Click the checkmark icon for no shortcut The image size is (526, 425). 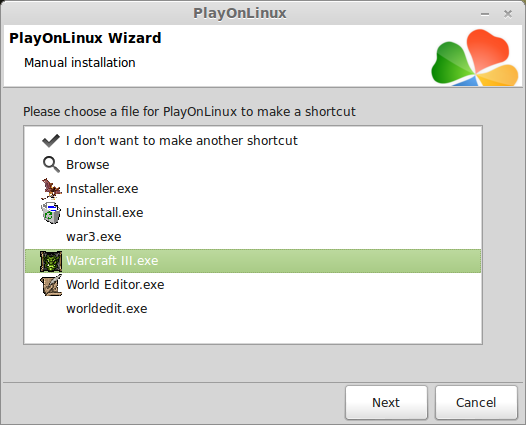tap(51, 141)
